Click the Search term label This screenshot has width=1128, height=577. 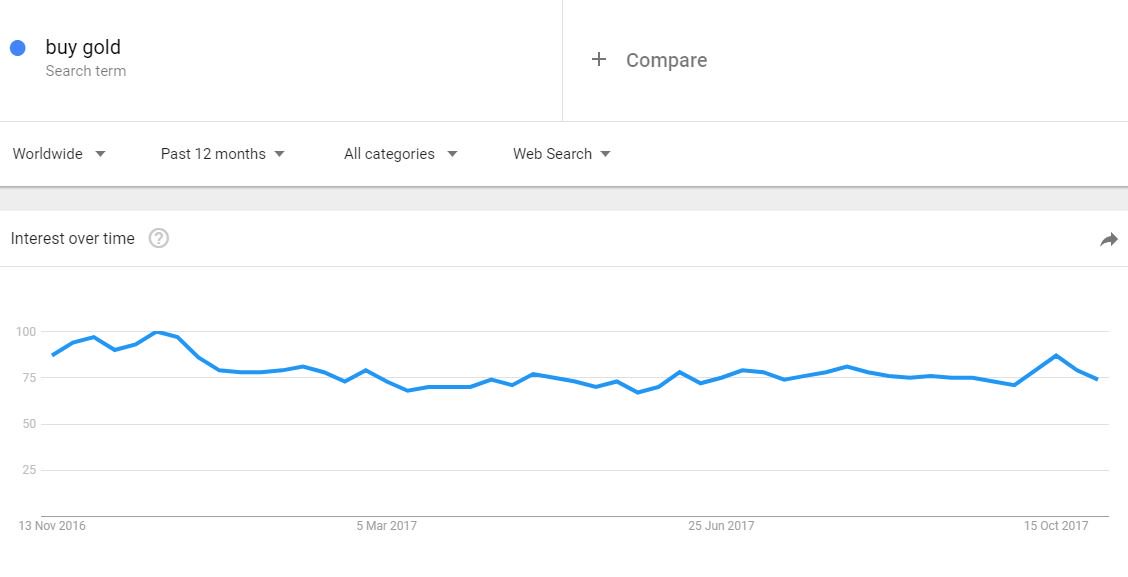pyautogui.click(x=86, y=71)
